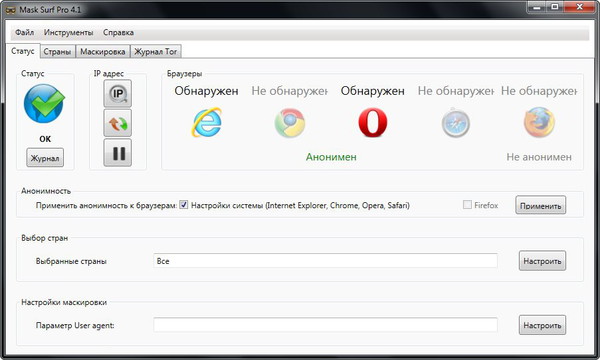Click the Firefox browser icon
Screen dimensions: 600x360
539,122
